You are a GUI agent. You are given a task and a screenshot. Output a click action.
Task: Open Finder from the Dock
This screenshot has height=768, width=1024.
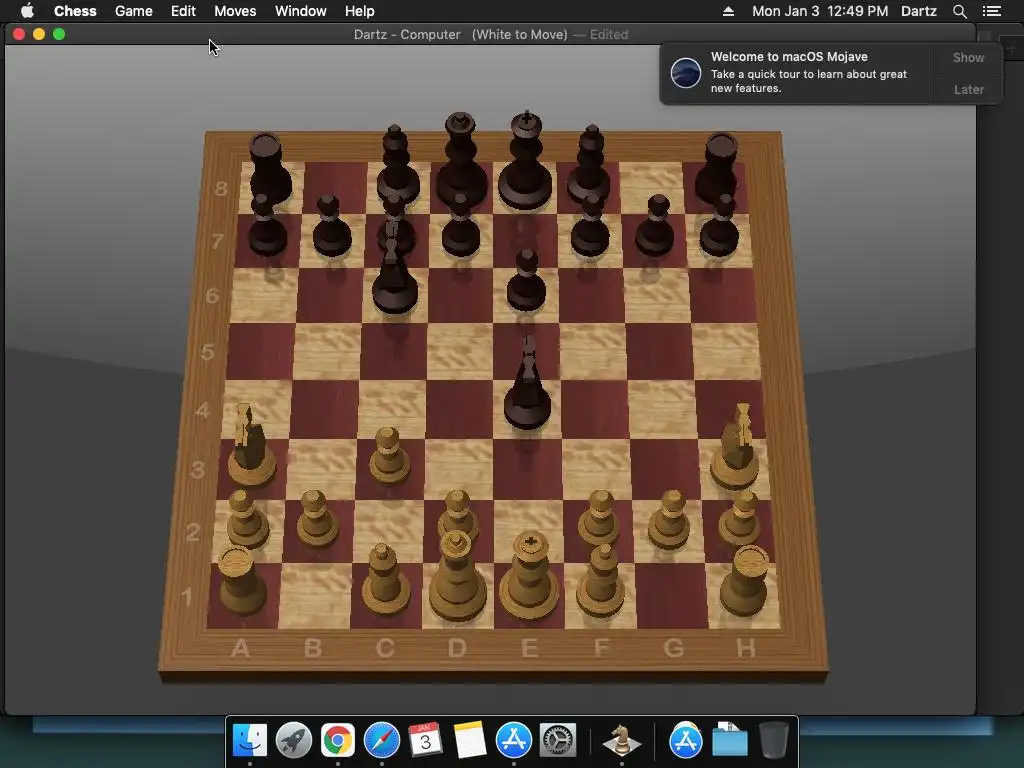point(250,741)
